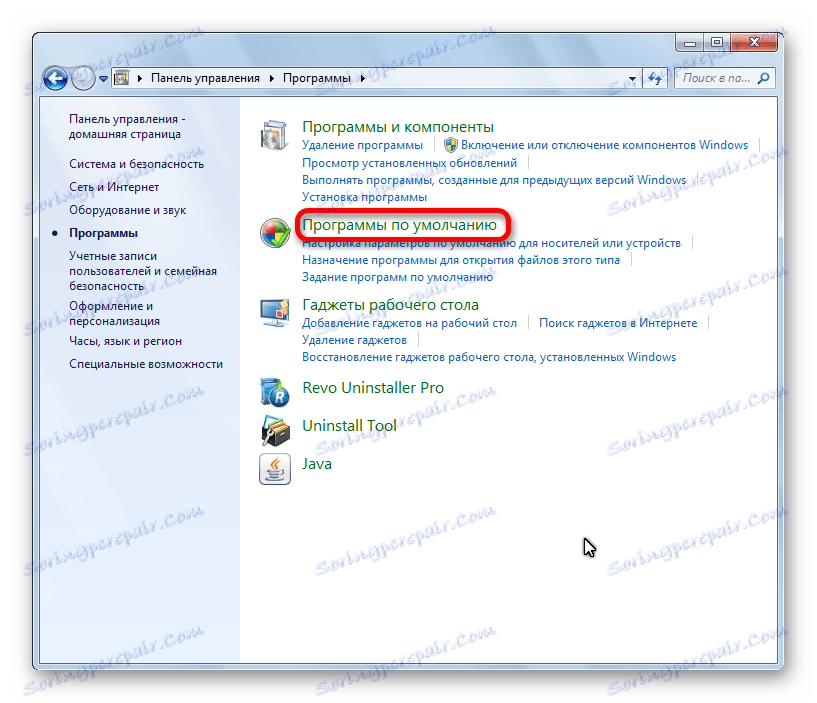Click Установка программы link

coord(364,197)
